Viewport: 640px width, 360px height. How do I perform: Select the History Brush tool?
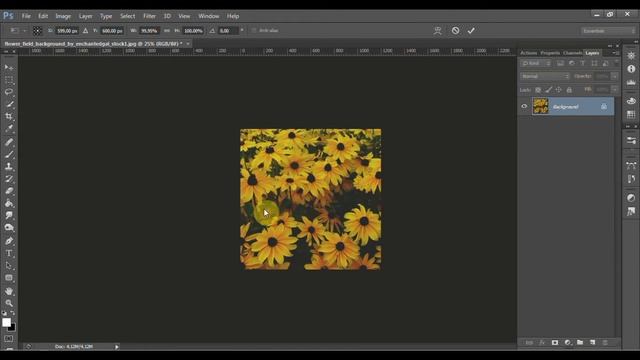[x=9, y=179]
